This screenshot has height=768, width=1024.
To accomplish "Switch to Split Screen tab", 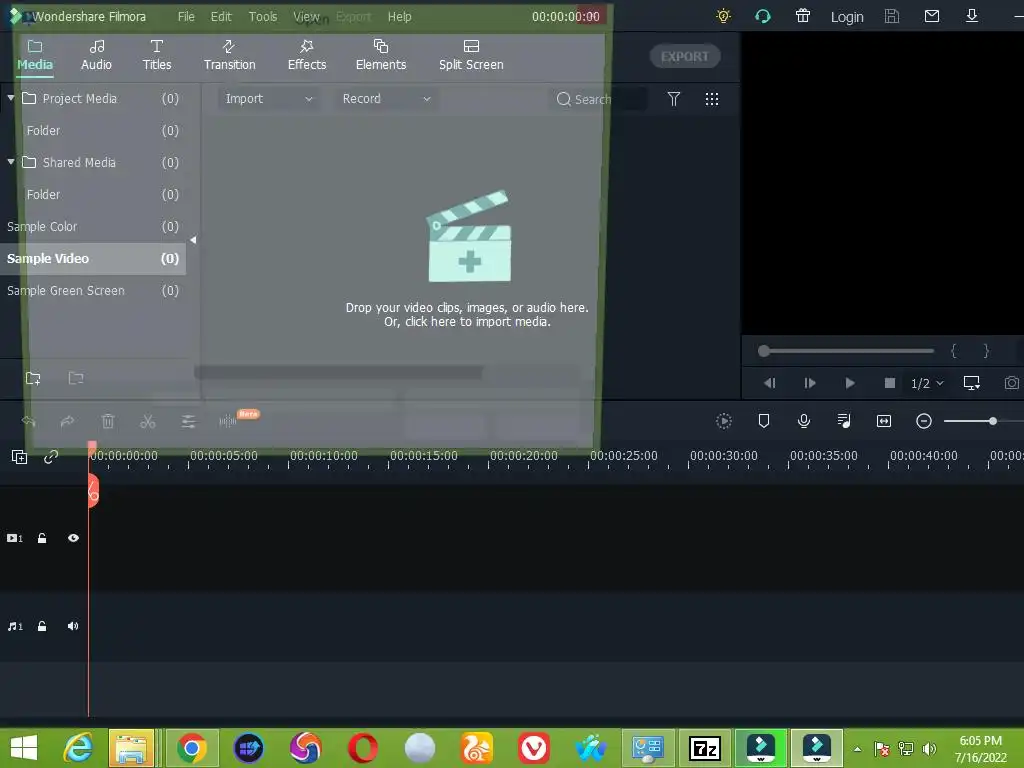I will click(471, 55).
